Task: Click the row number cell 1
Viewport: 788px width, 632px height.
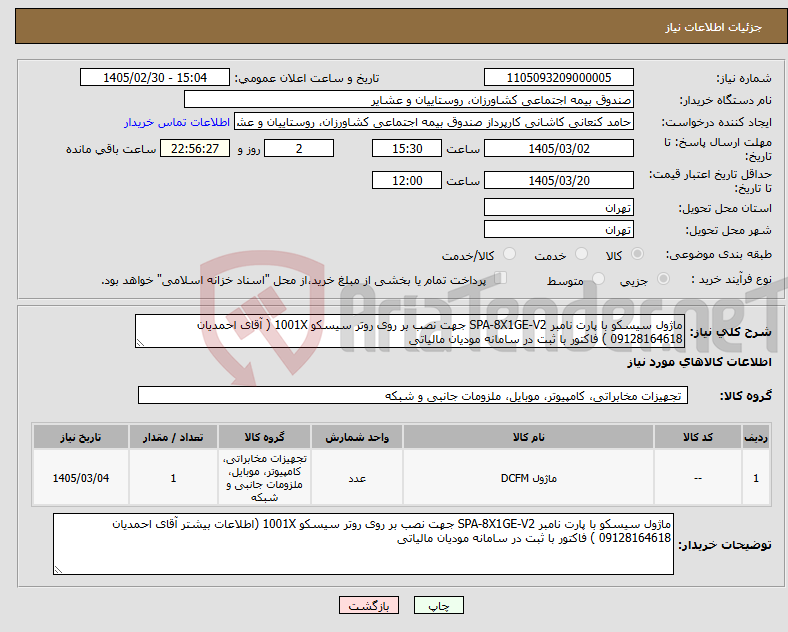Action: click(756, 478)
